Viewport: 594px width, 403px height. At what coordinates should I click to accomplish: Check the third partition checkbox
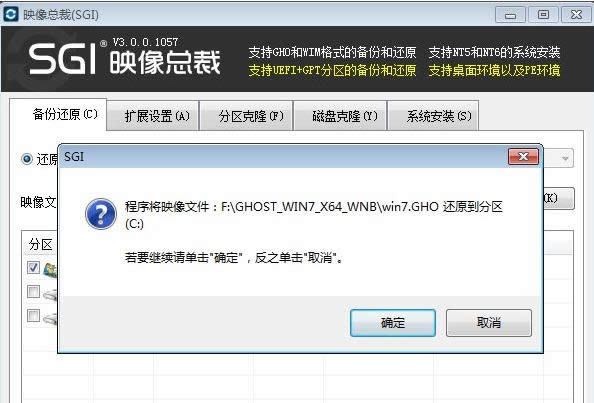click(x=33, y=315)
